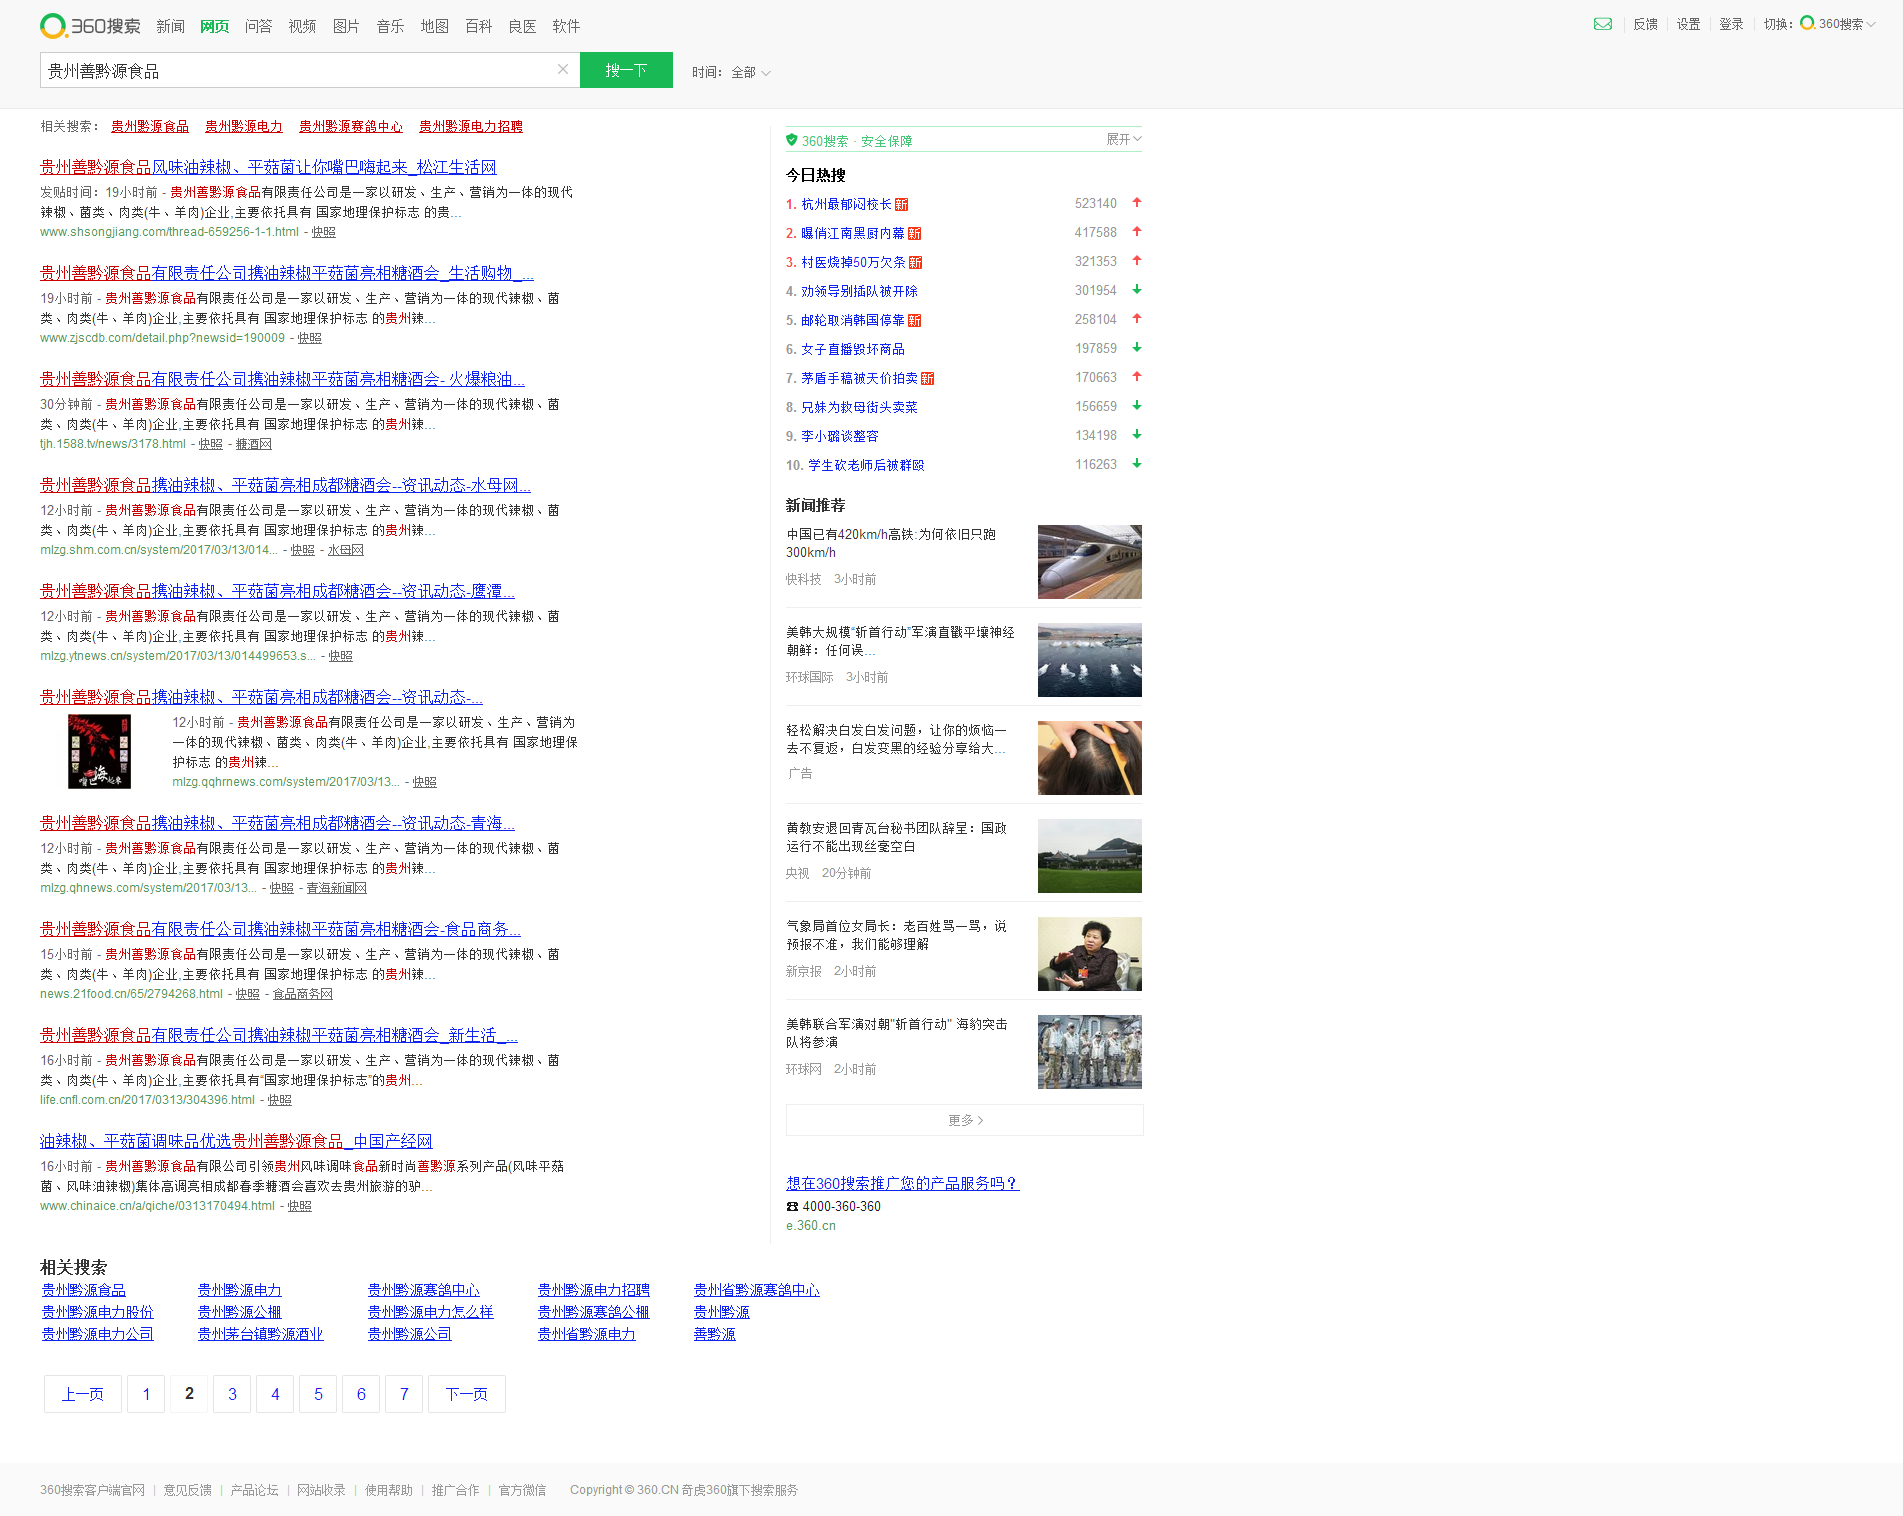Open the 时间 全部 time filter dropdown

[732, 72]
